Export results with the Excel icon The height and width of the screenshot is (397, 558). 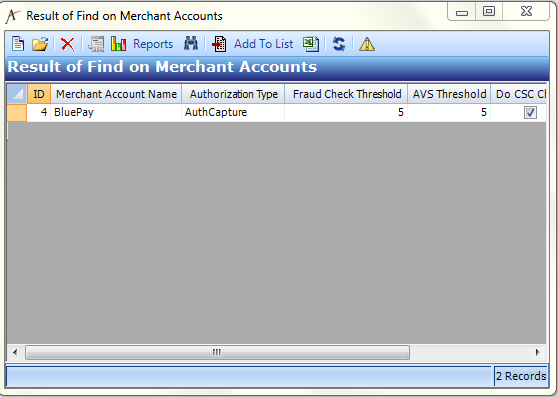pyautogui.click(x=311, y=44)
